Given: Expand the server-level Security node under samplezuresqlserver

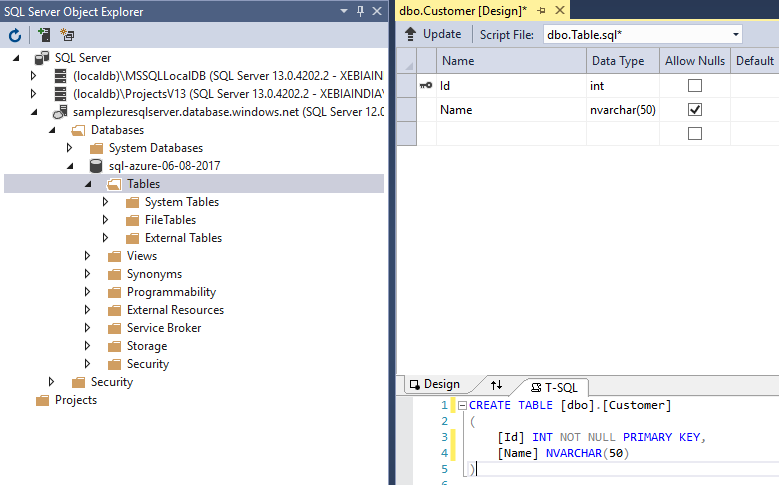Looking at the screenshot, I should tap(51, 382).
